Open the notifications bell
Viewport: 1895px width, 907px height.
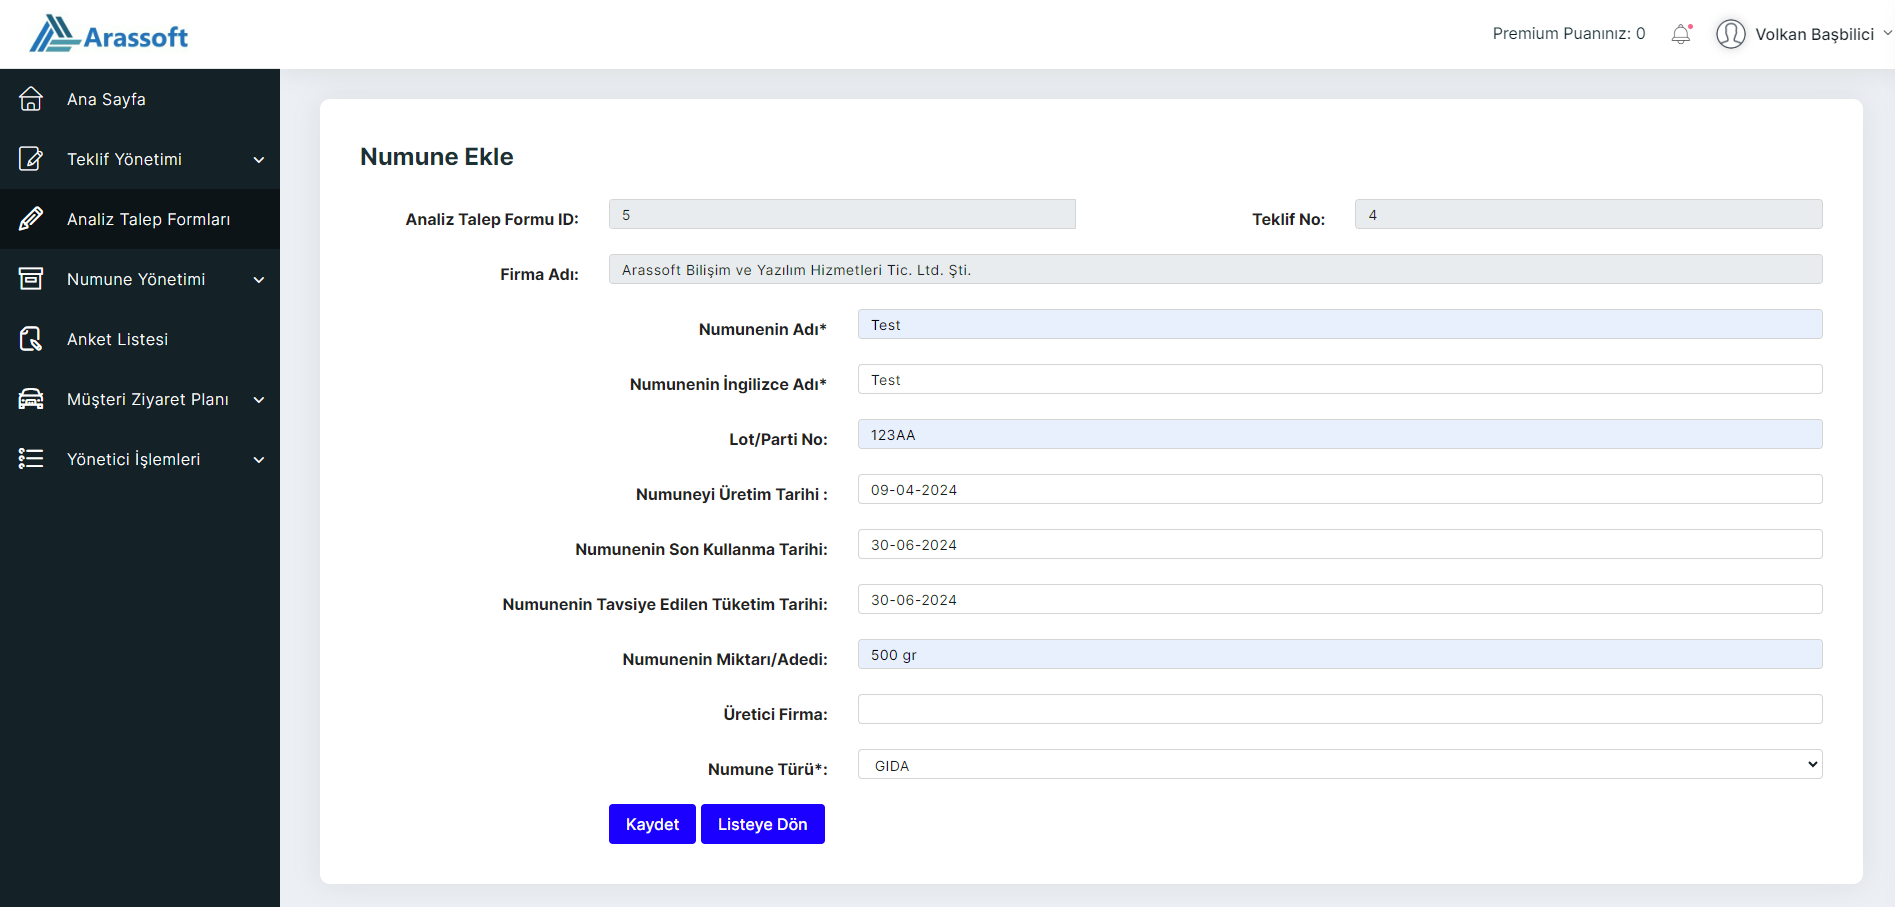point(1681,34)
